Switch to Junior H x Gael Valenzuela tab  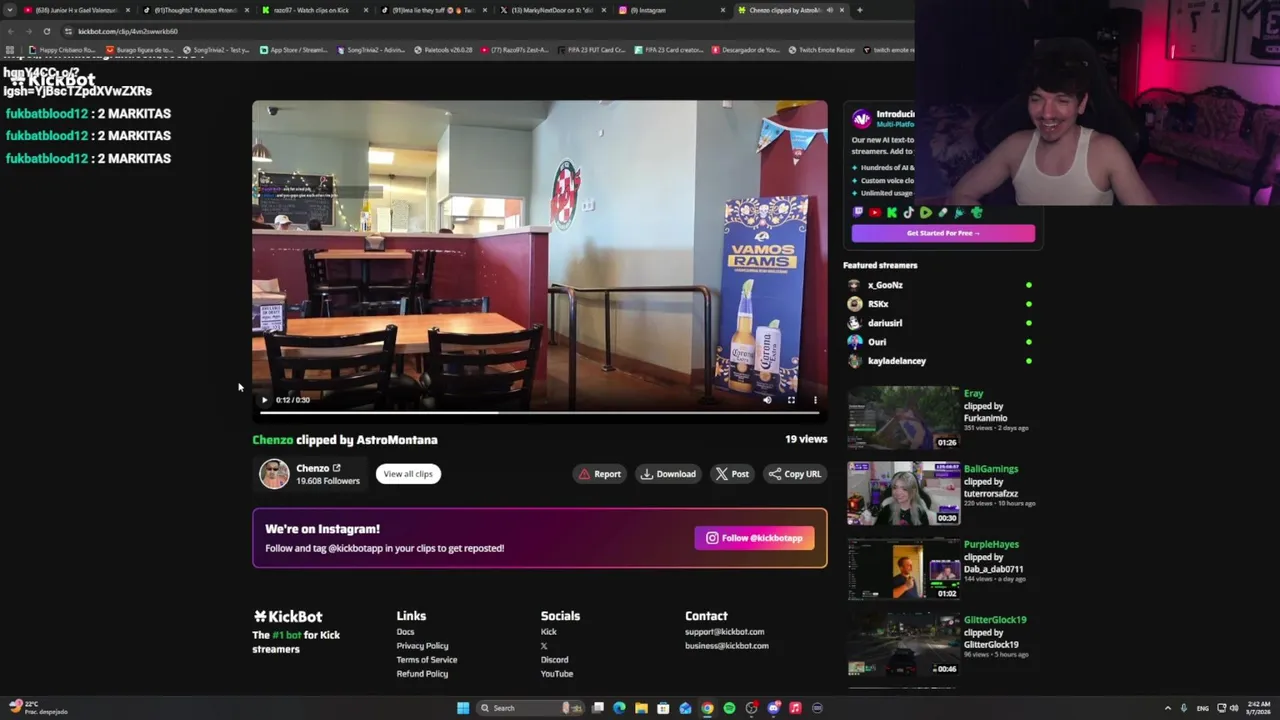pos(76,10)
